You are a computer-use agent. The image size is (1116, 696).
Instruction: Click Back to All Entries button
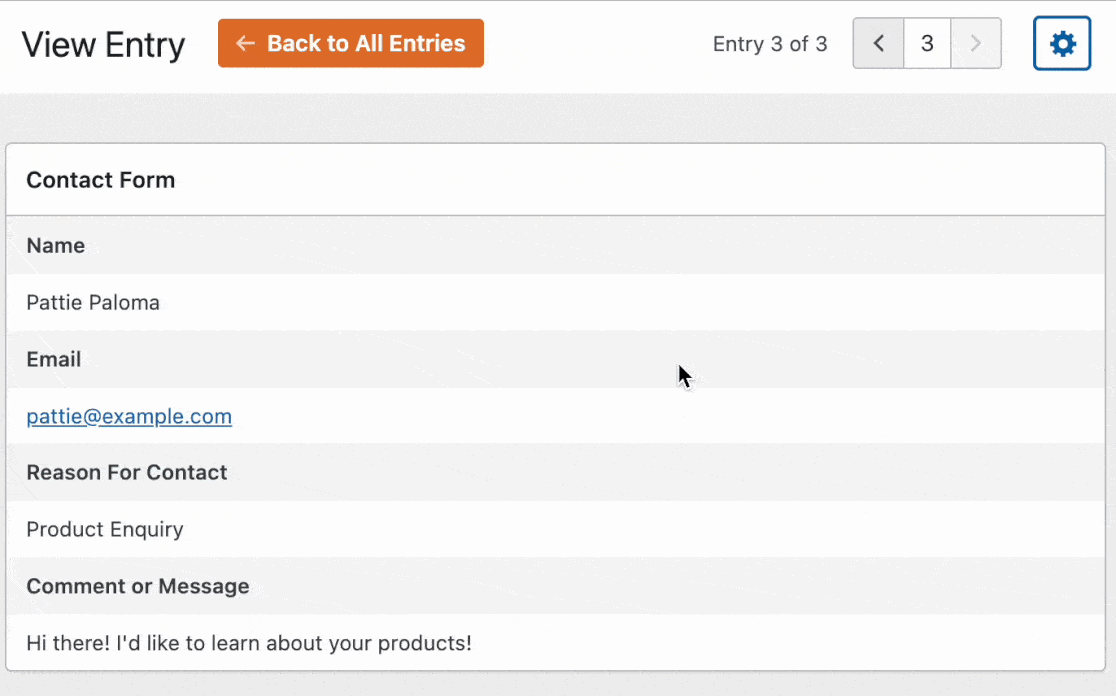point(351,43)
